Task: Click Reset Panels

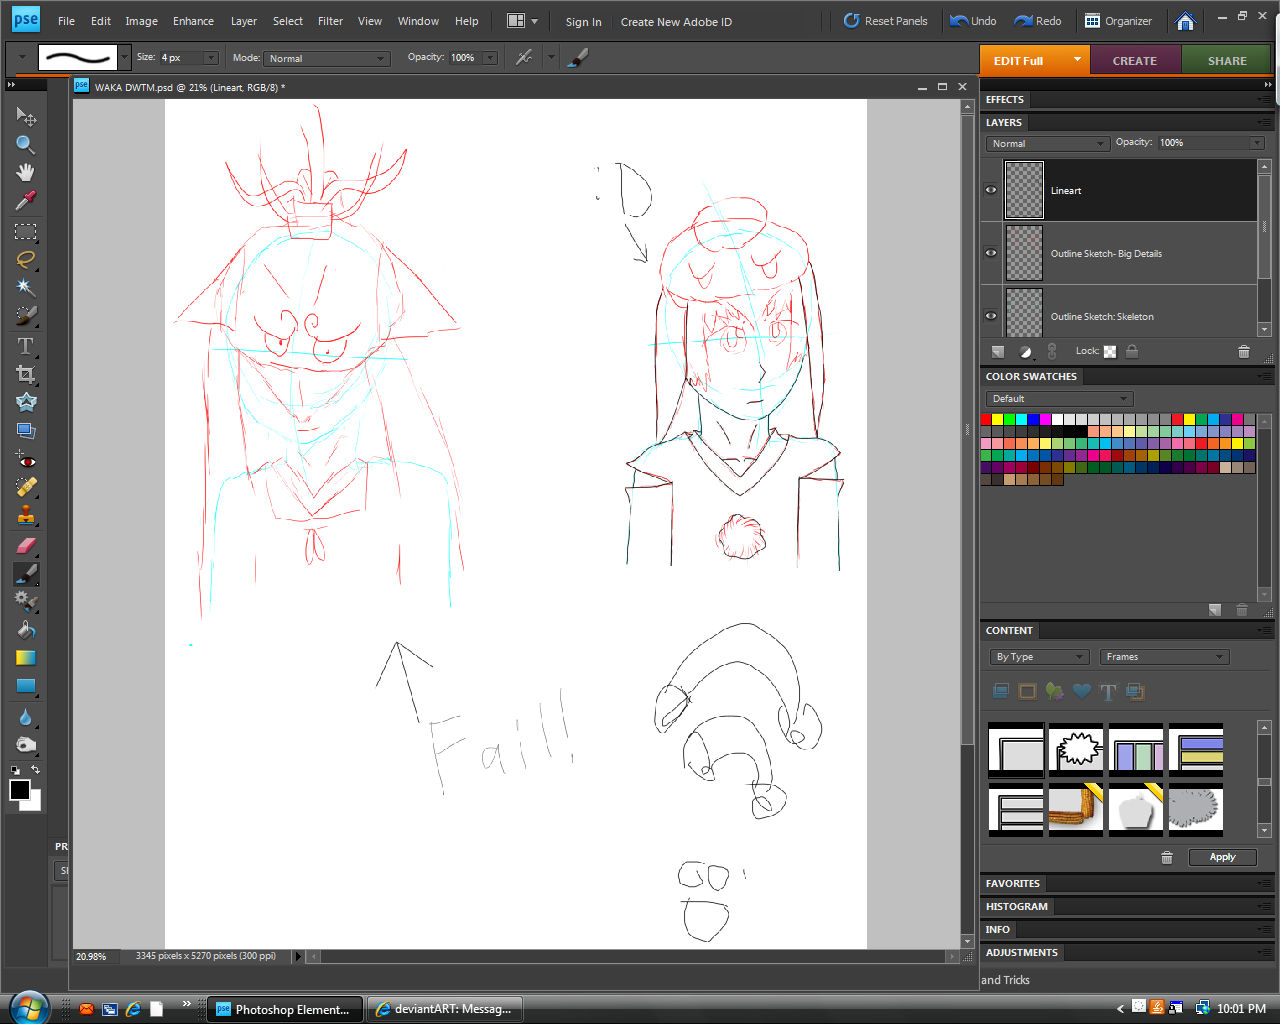Action: point(885,21)
